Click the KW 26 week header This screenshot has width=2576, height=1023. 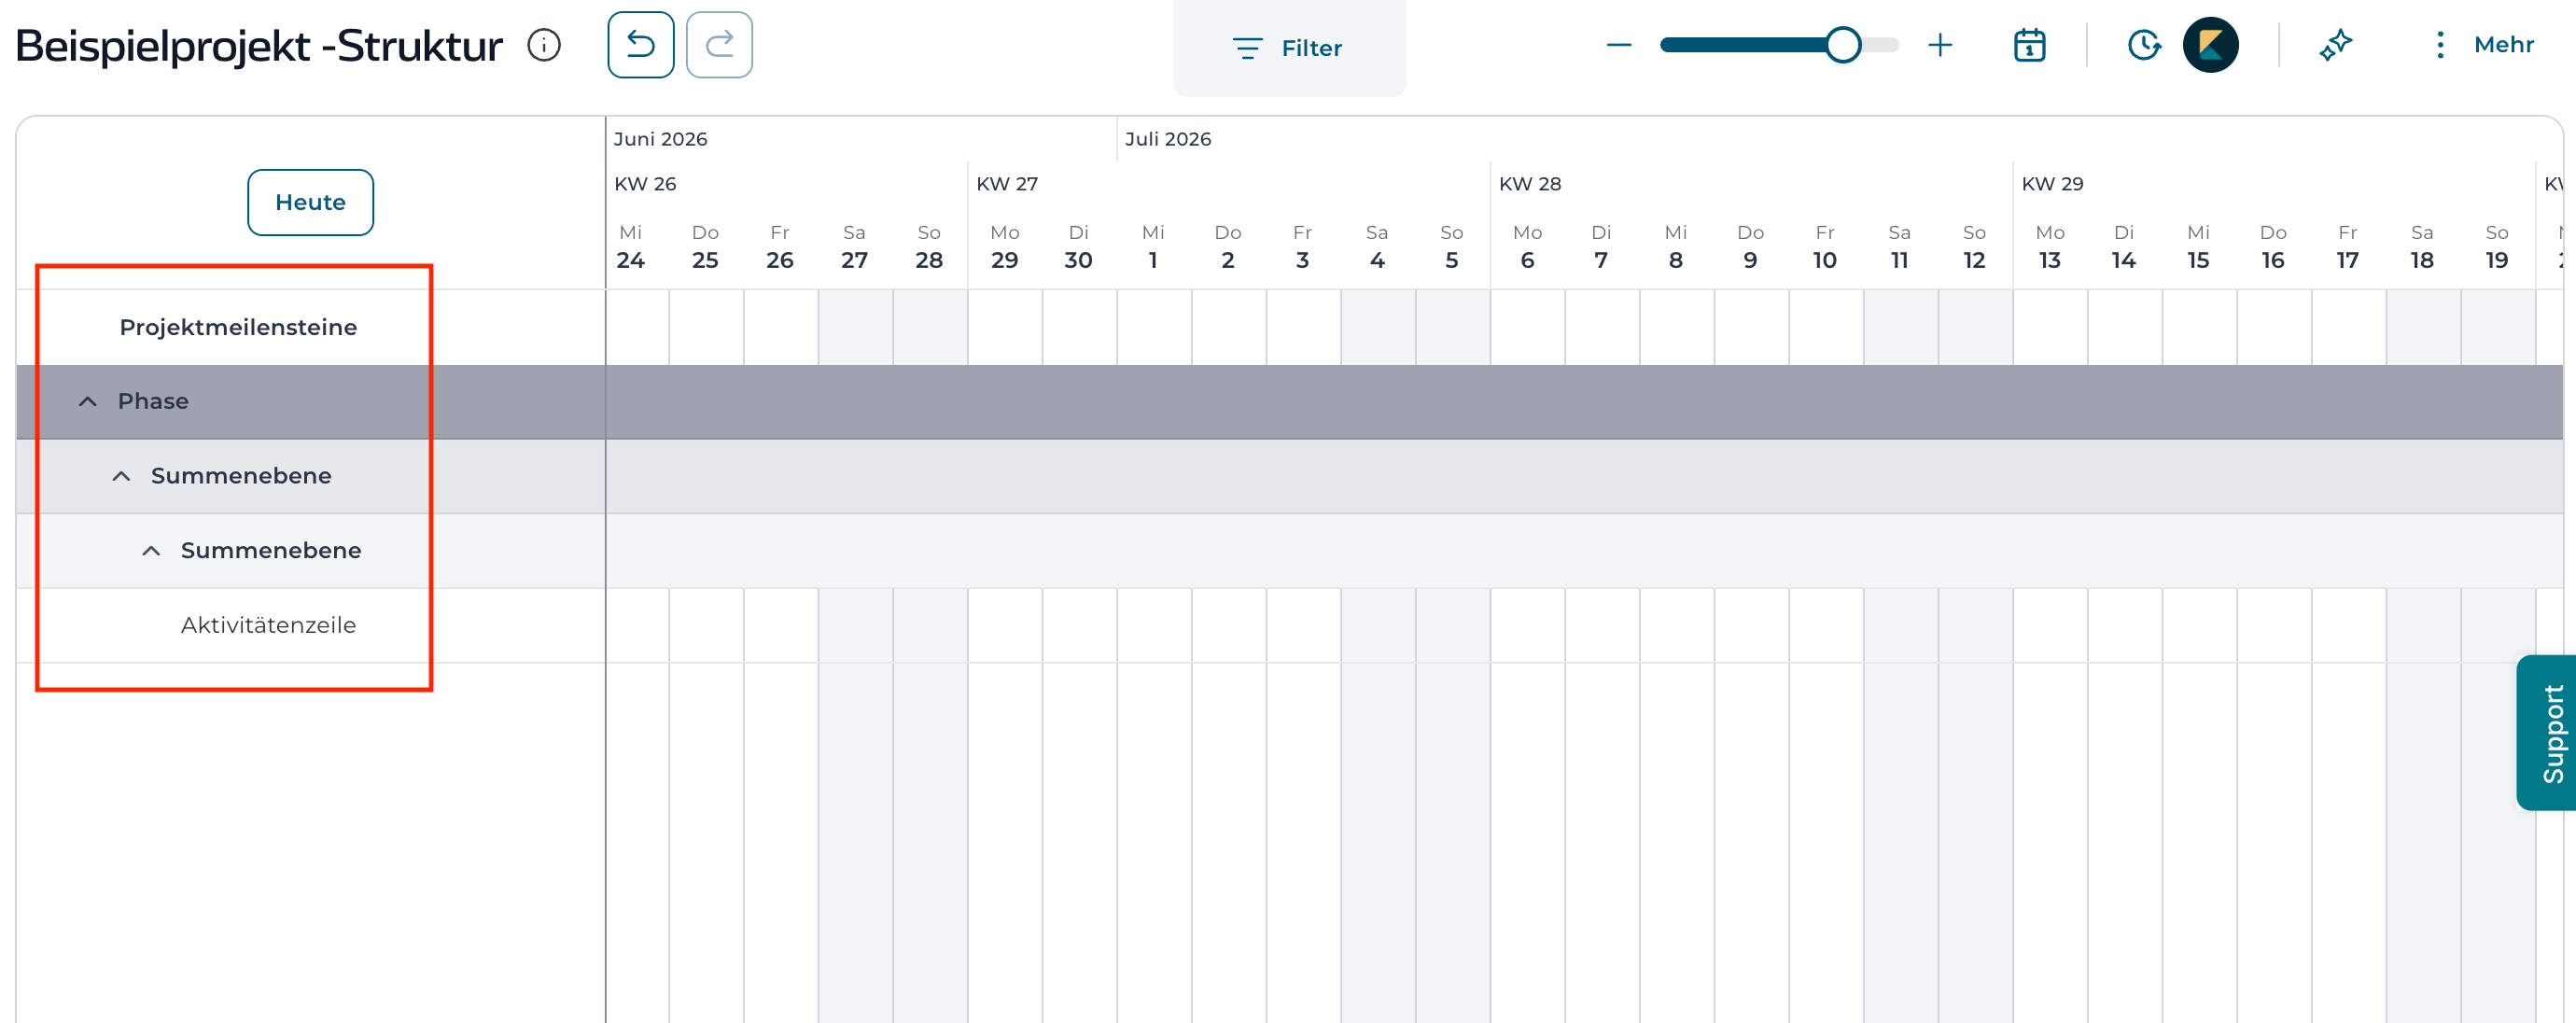pos(645,184)
